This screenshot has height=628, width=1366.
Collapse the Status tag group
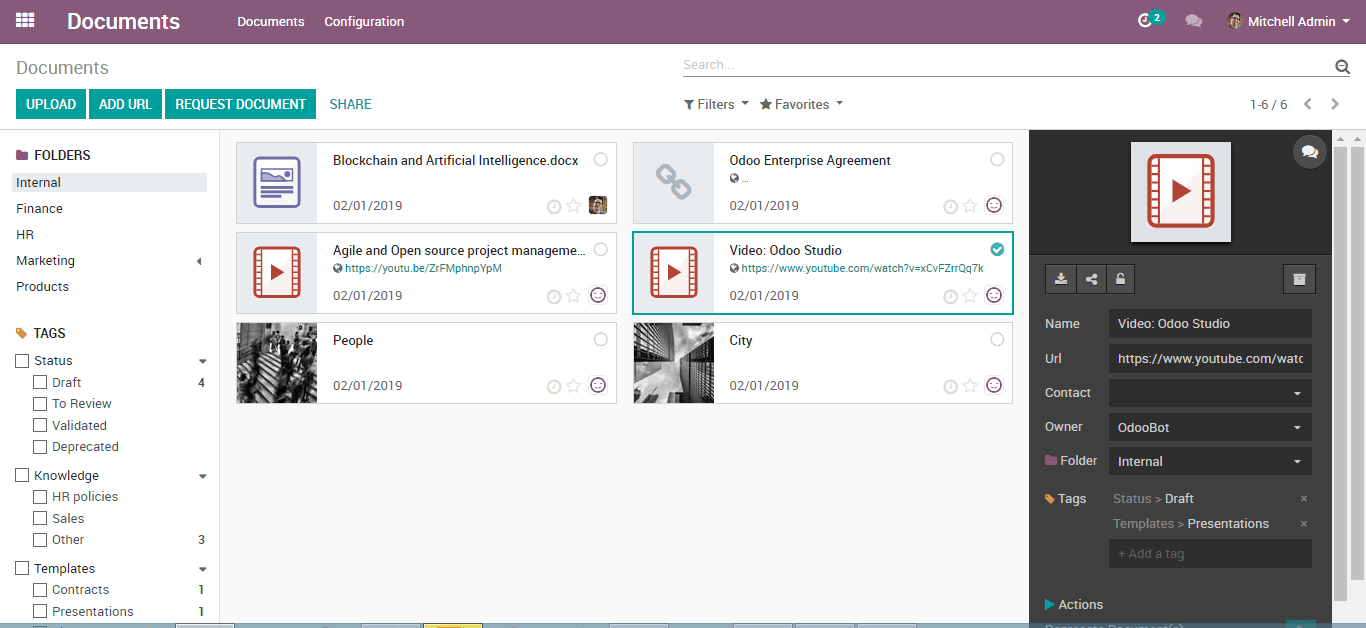(x=202, y=361)
